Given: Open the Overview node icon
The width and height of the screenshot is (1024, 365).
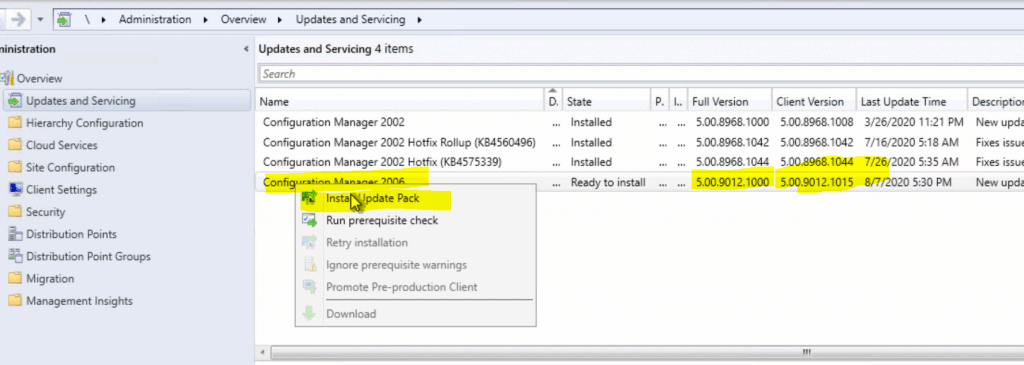Looking at the screenshot, I should 8,78.
